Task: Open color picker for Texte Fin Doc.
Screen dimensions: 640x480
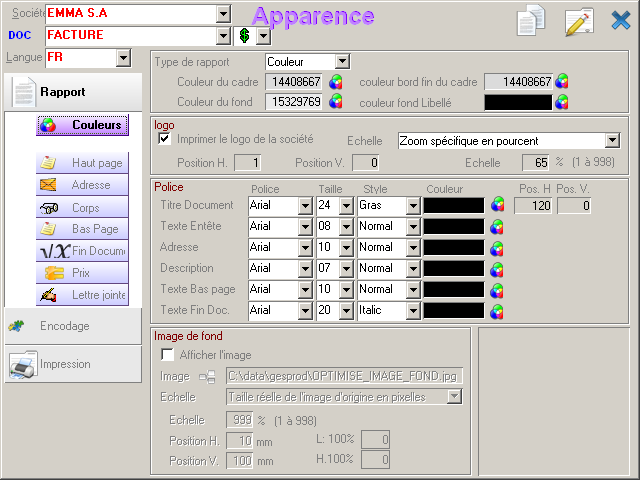Action: click(498, 310)
